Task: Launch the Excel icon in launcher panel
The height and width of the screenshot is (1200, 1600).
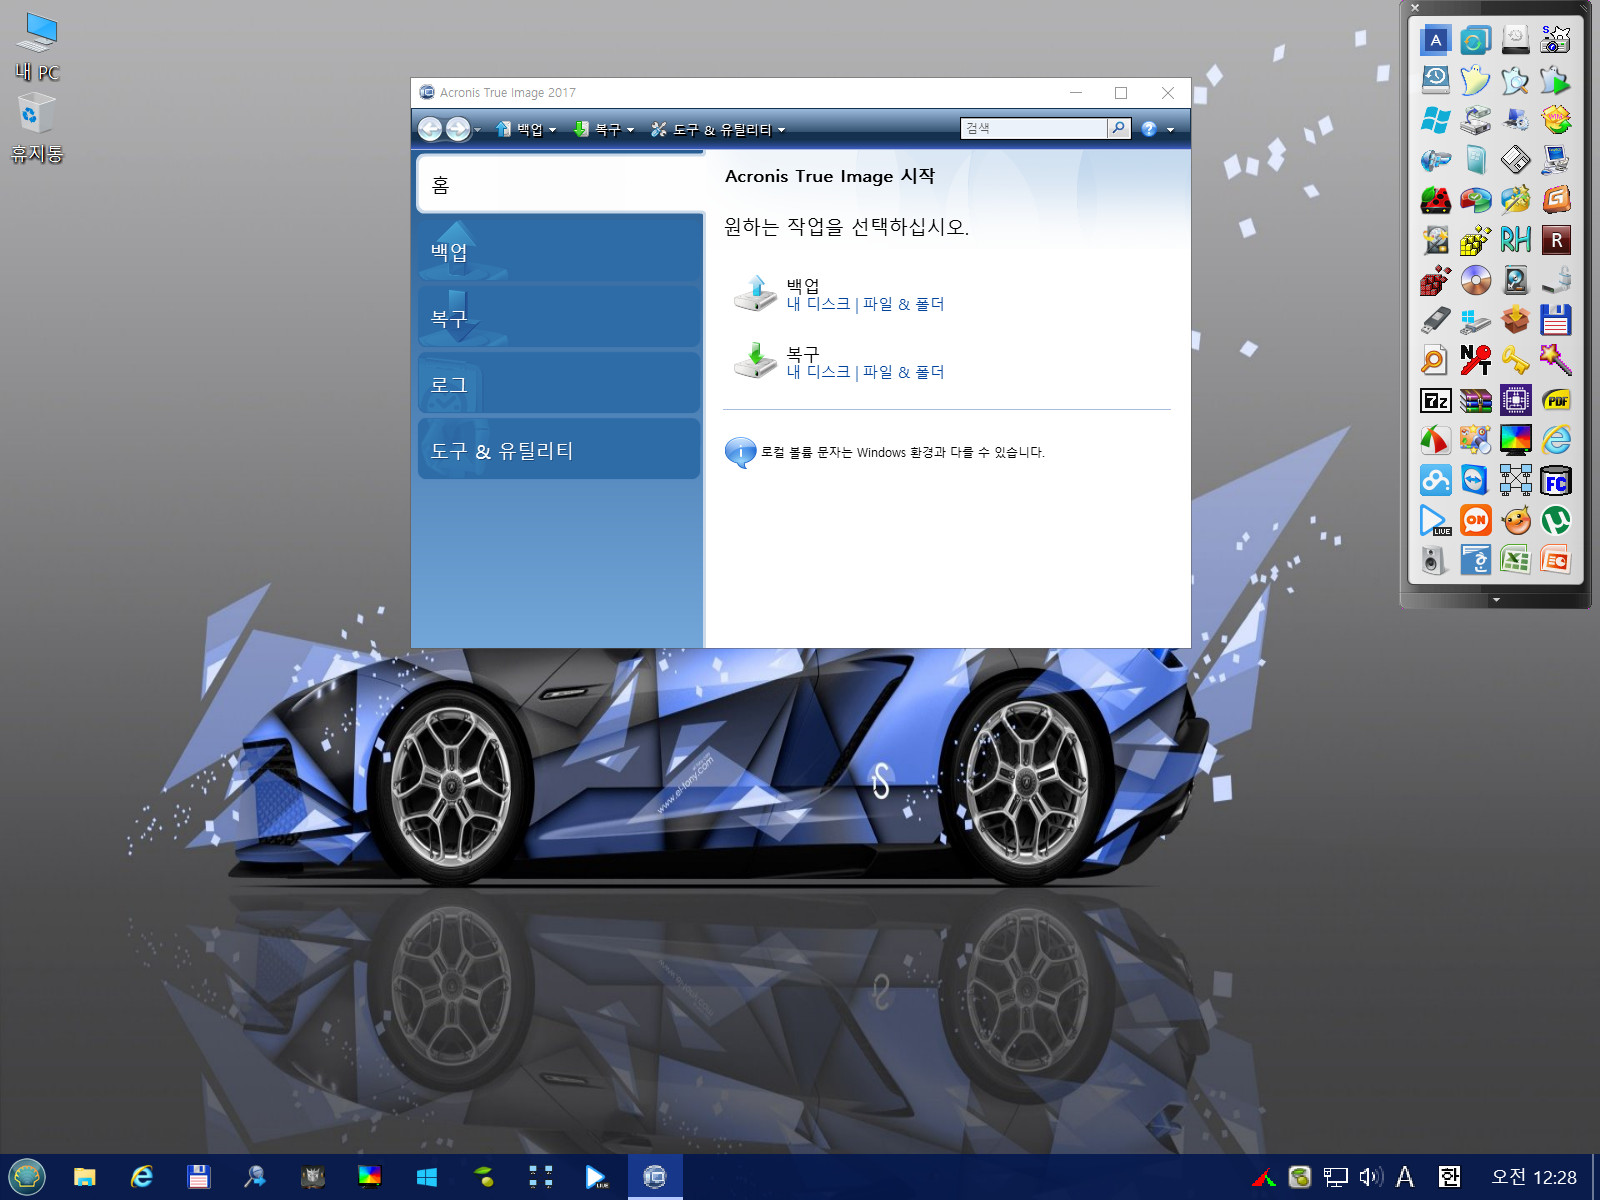Action: [x=1515, y=560]
